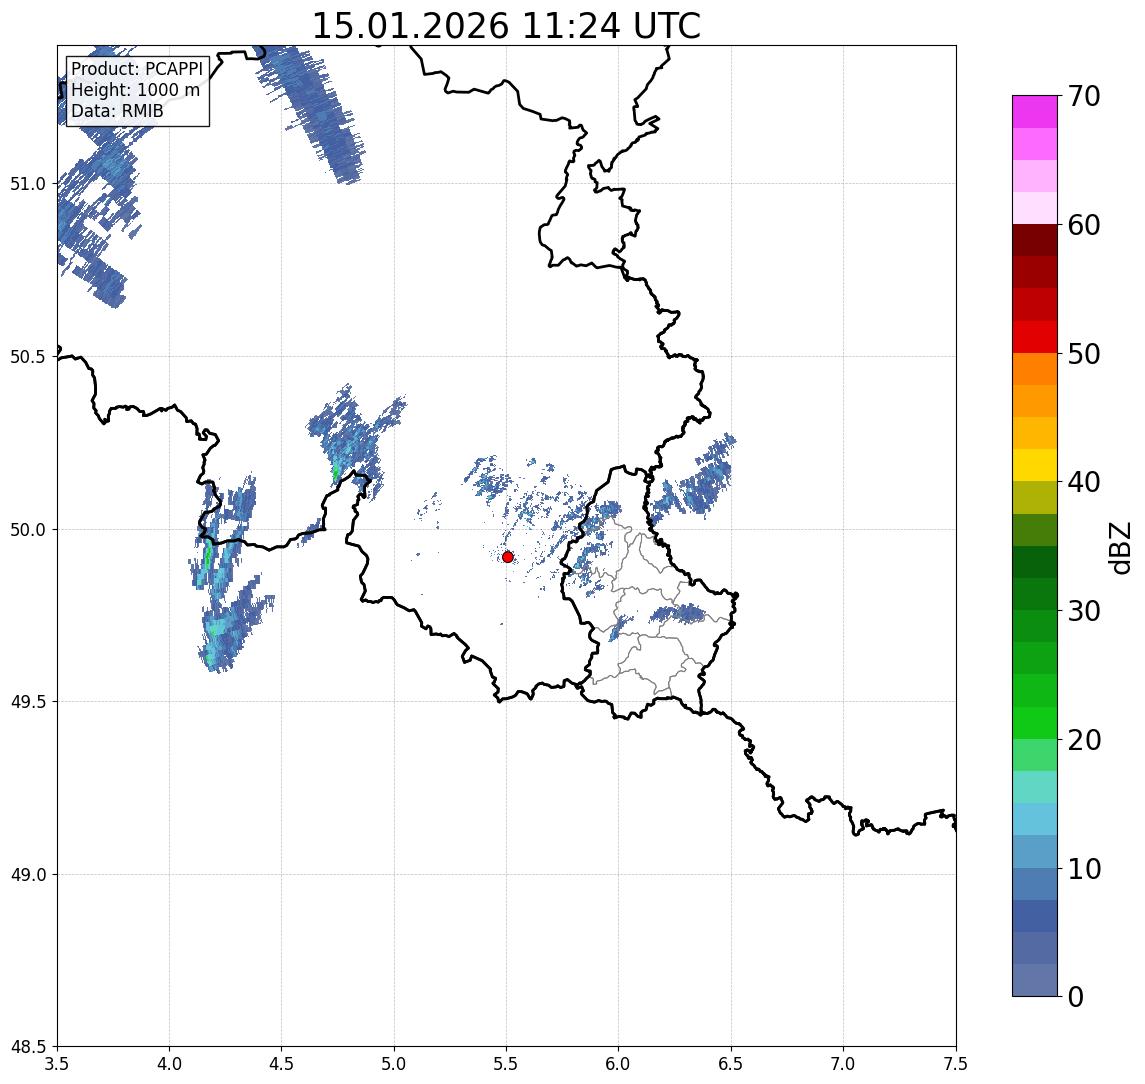Click the magenta top segment of the colorbar
This screenshot has height=1084, width=1145.
coord(1035,112)
